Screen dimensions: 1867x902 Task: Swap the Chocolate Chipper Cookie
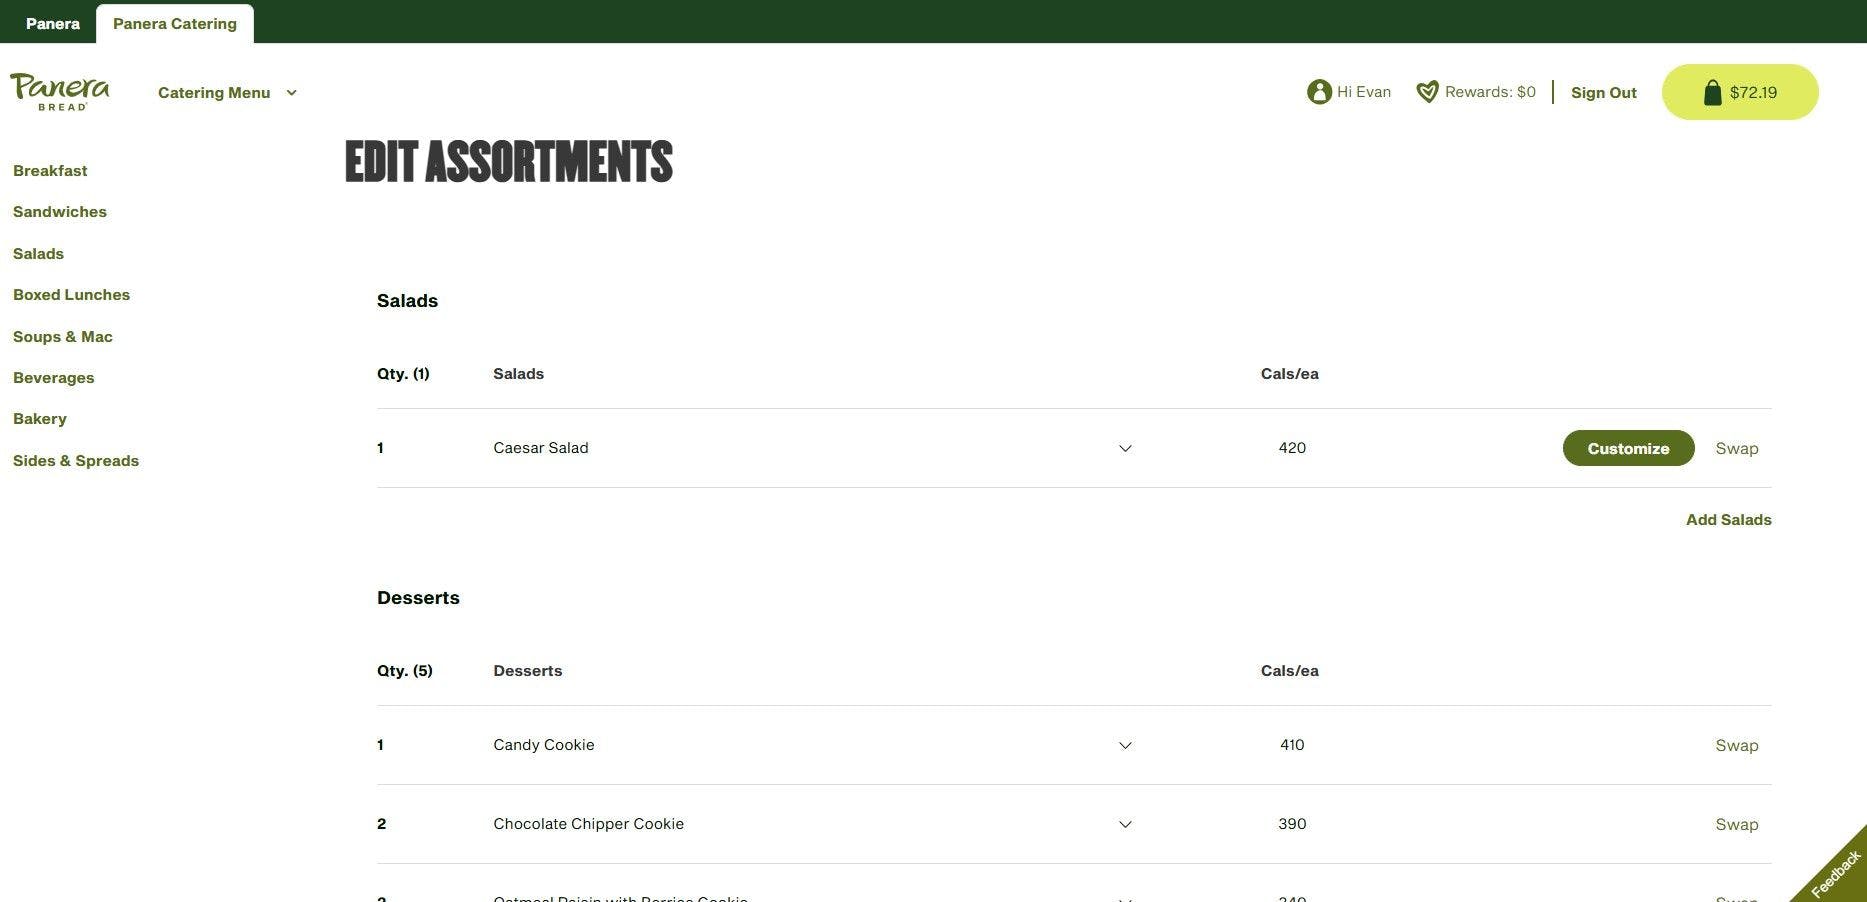pyautogui.click(x=1736, y=824)
